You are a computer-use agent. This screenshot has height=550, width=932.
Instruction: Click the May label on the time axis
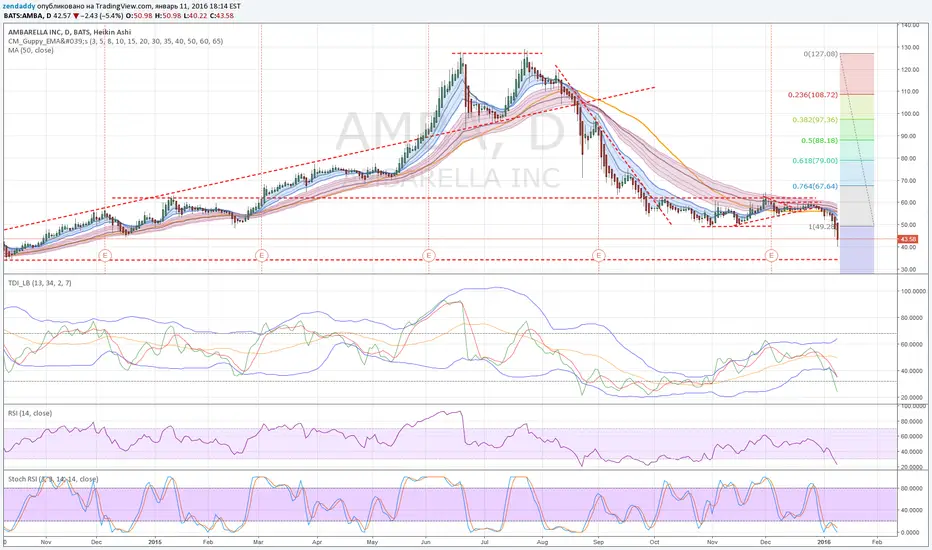click(372, 542)
